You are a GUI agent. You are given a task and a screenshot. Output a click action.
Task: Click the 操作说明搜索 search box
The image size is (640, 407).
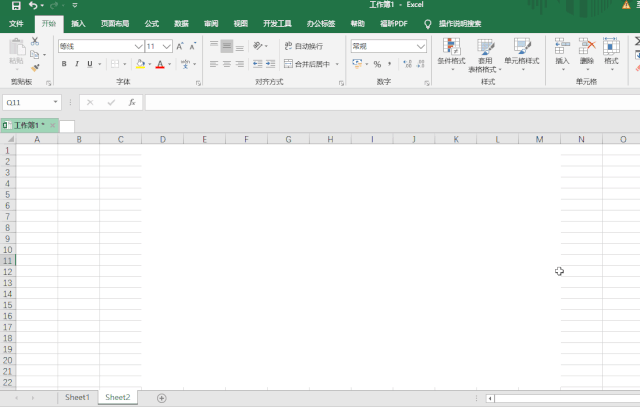460,24
